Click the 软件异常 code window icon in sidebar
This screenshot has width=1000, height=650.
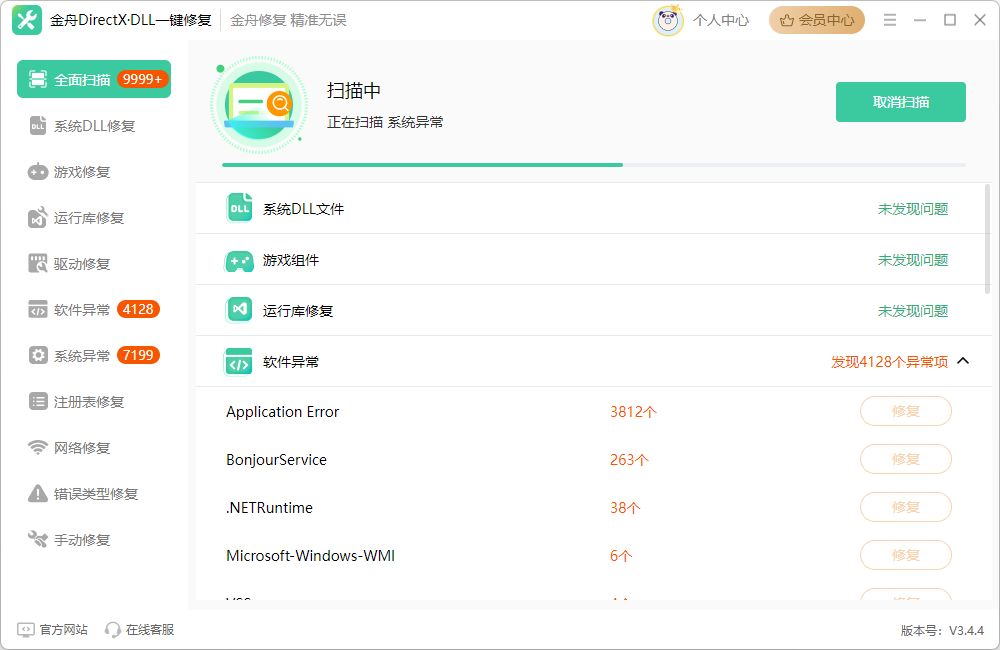38,309
